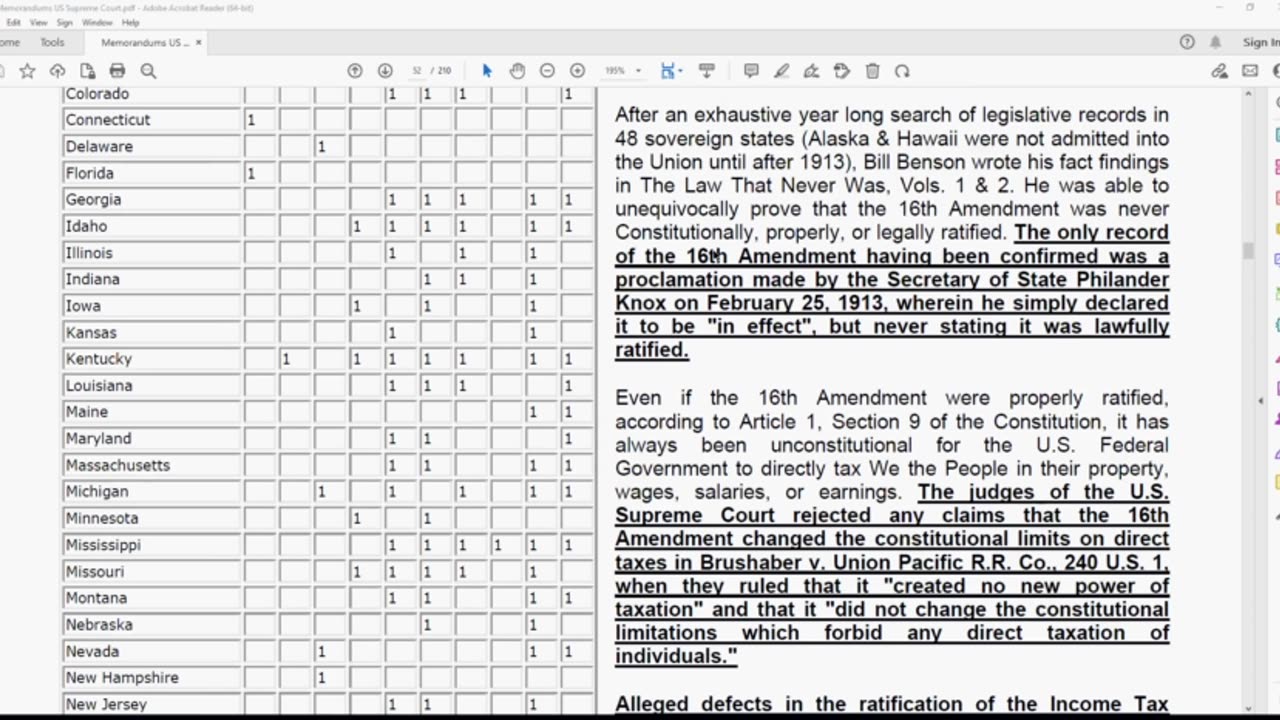Screen dimensions: 1280x720
Task: Add a sticky note comment
Action: coord(751,71)
